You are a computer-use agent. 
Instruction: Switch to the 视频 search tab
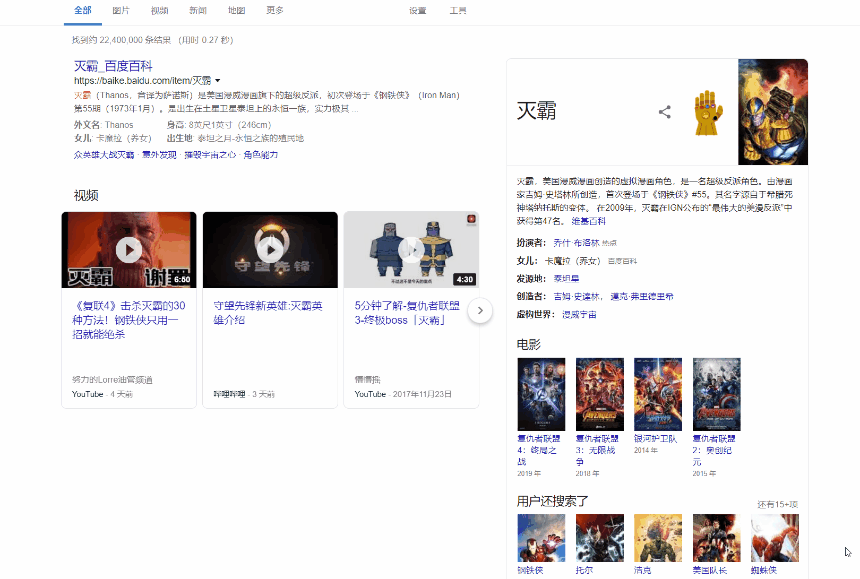[160, 10]
